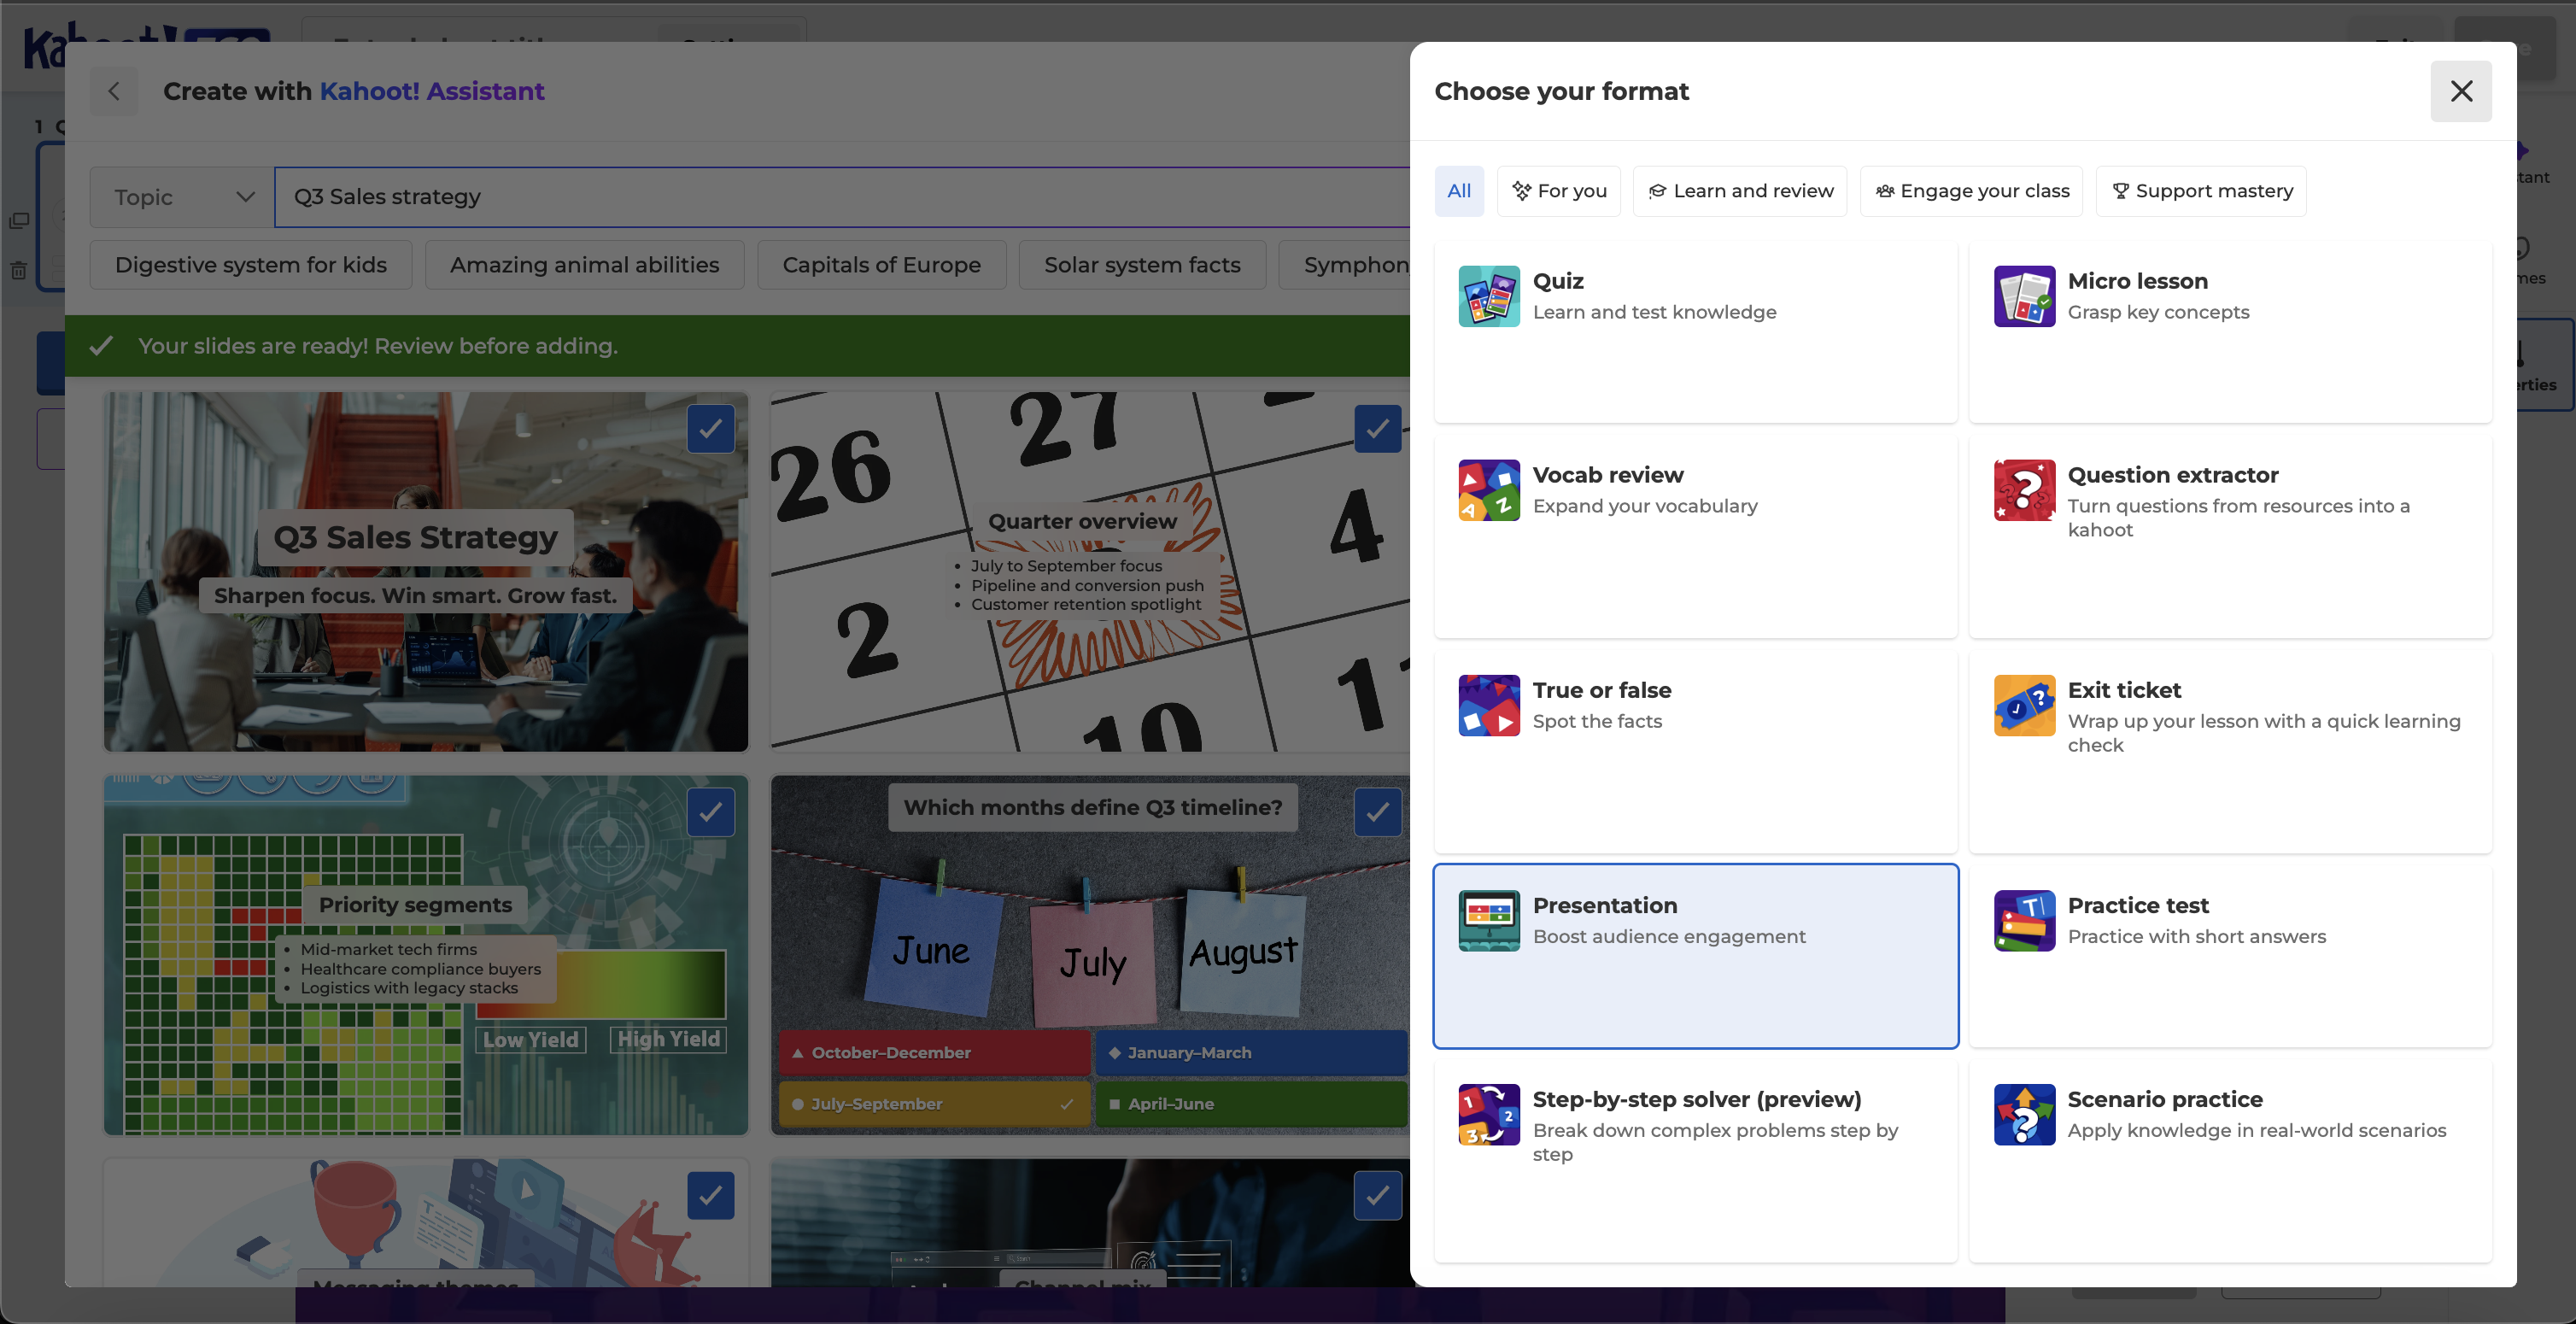Click the Micro lesson format icon

pyautogui.click(x=2024, y=296)
